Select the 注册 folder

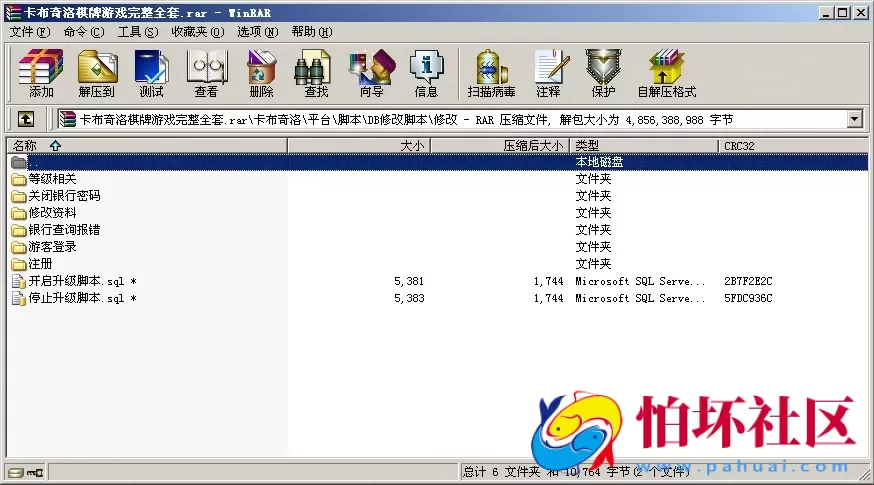[x=40, y=264]
